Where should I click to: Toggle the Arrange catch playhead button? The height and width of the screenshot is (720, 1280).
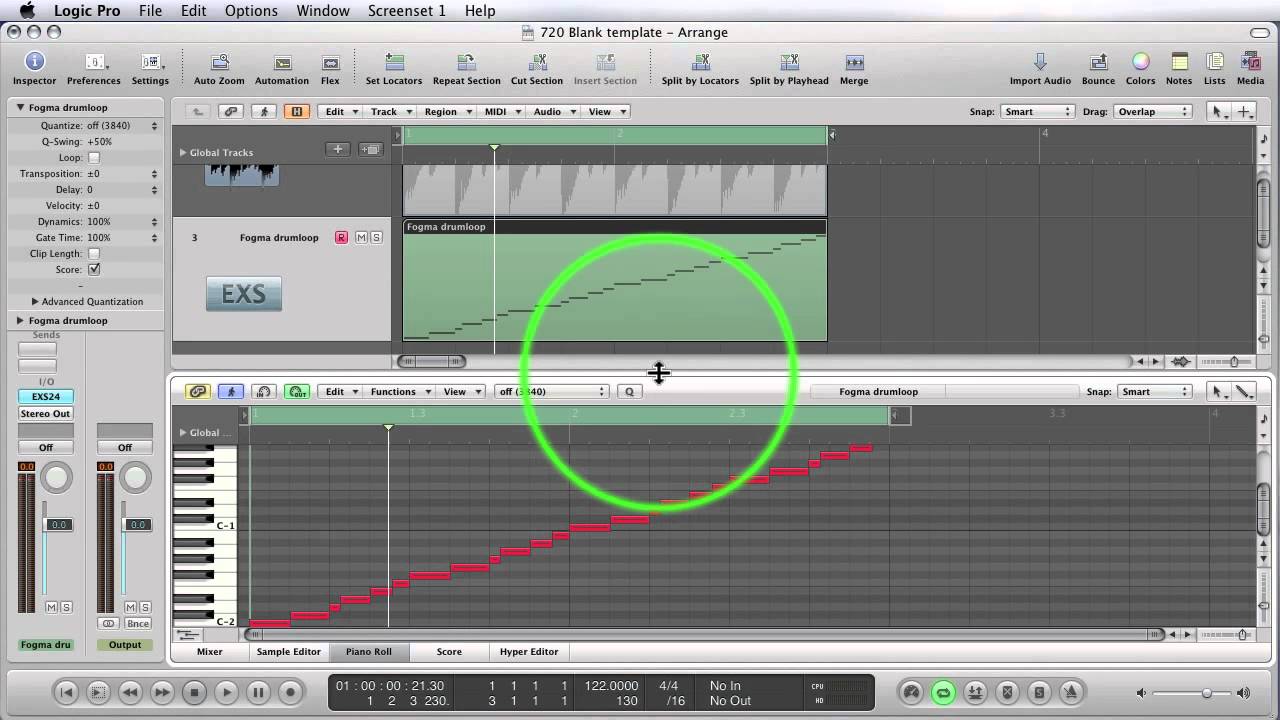pos(263,111)
